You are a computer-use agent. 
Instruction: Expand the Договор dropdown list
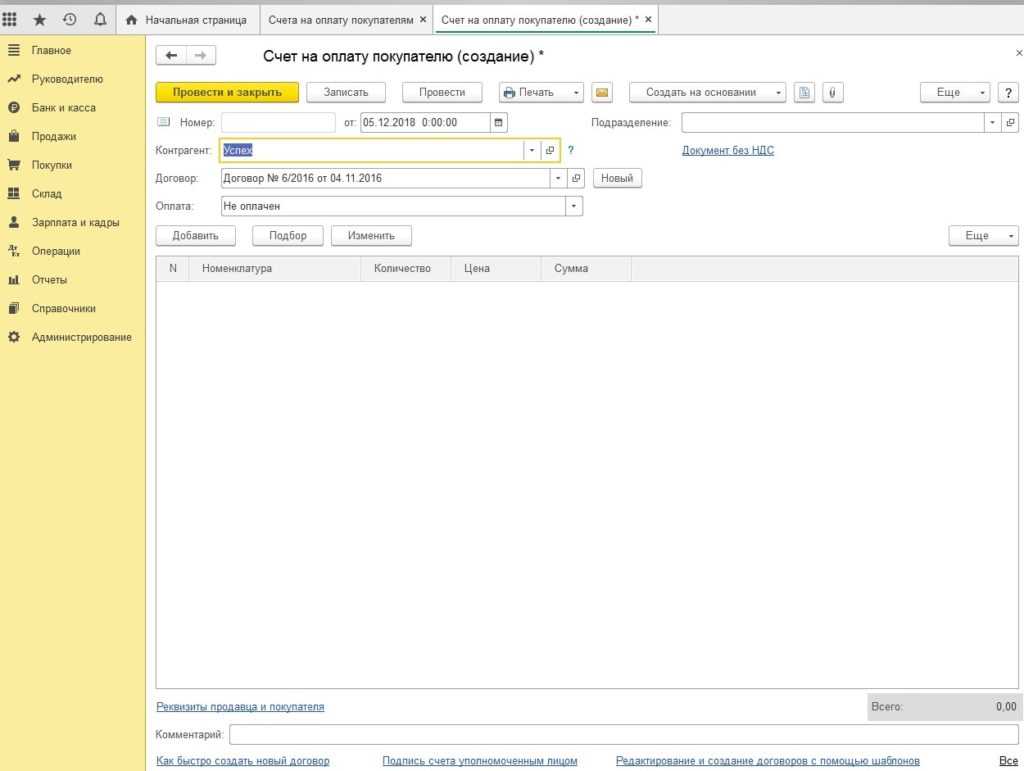pyautogui.click(x=558, y=178)
